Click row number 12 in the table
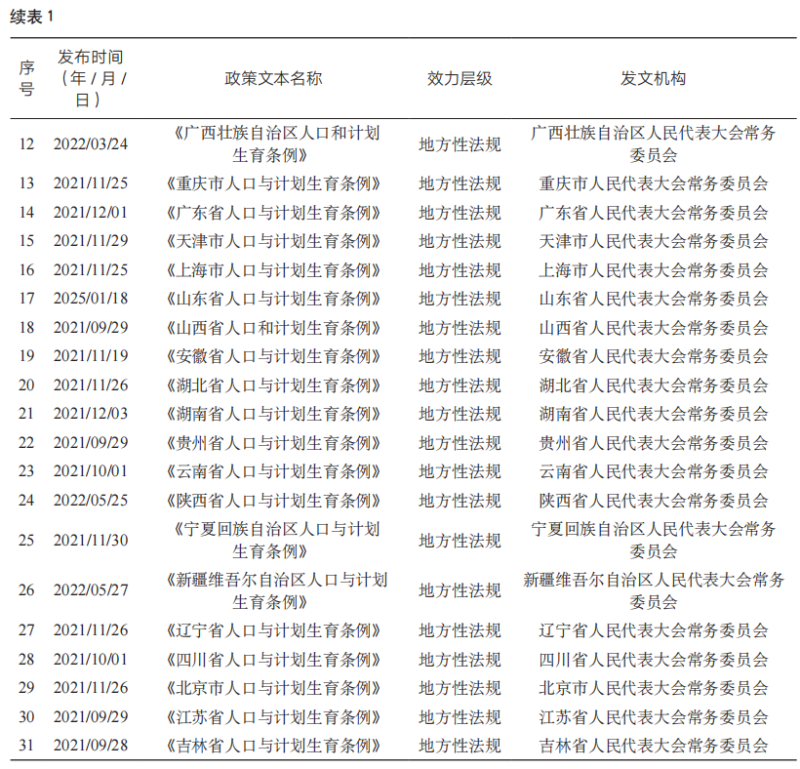The width and height of the screenshot is (800, 769). pyautogui.click(x=28, y=142)
